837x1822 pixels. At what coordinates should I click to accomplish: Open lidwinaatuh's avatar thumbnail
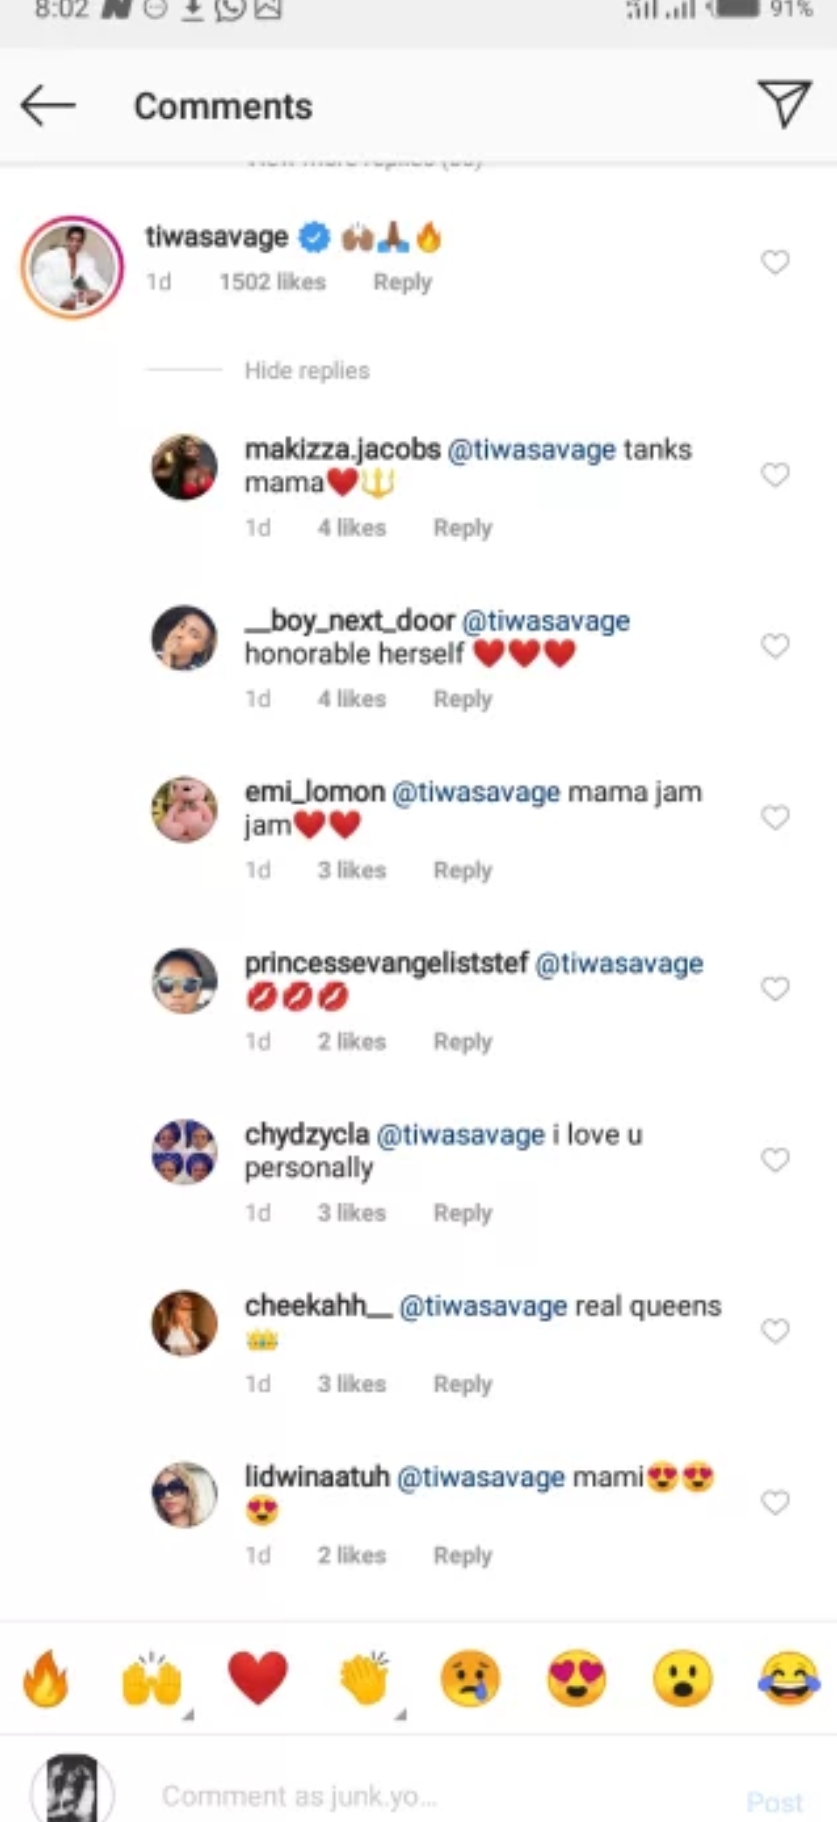coord(184,1494)
